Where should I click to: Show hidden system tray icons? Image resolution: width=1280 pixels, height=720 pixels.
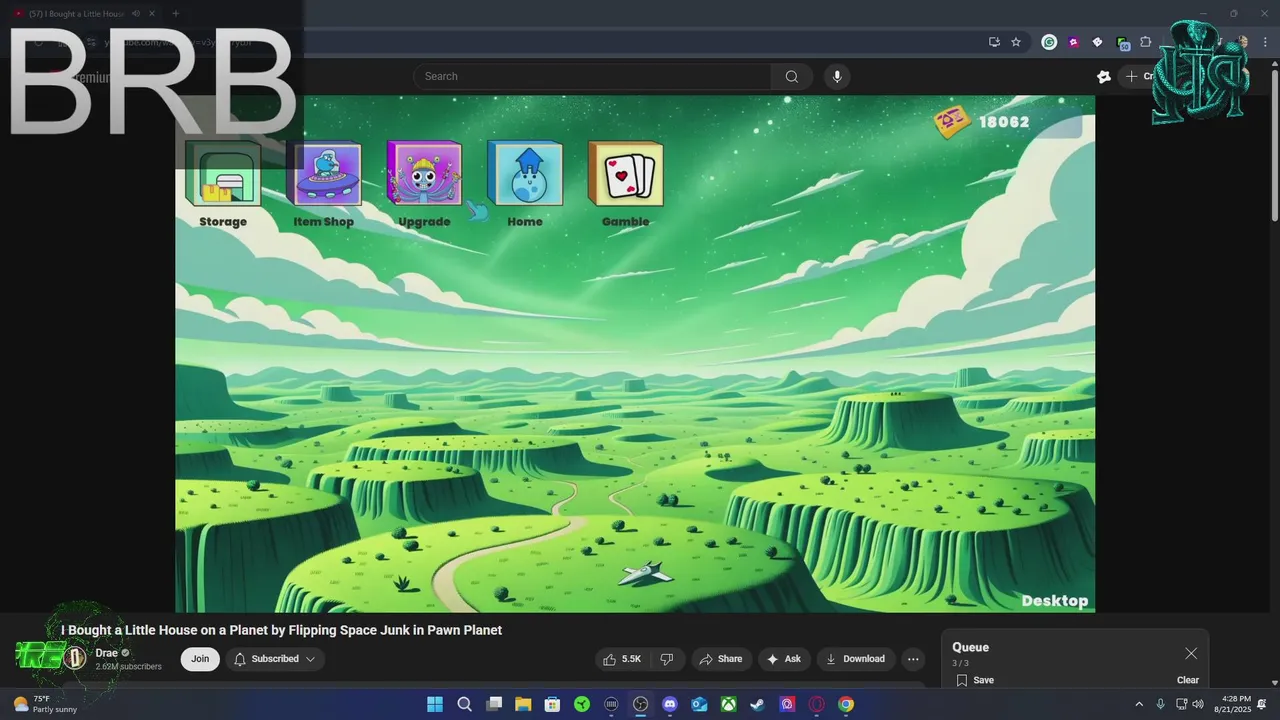(1138, 704)
